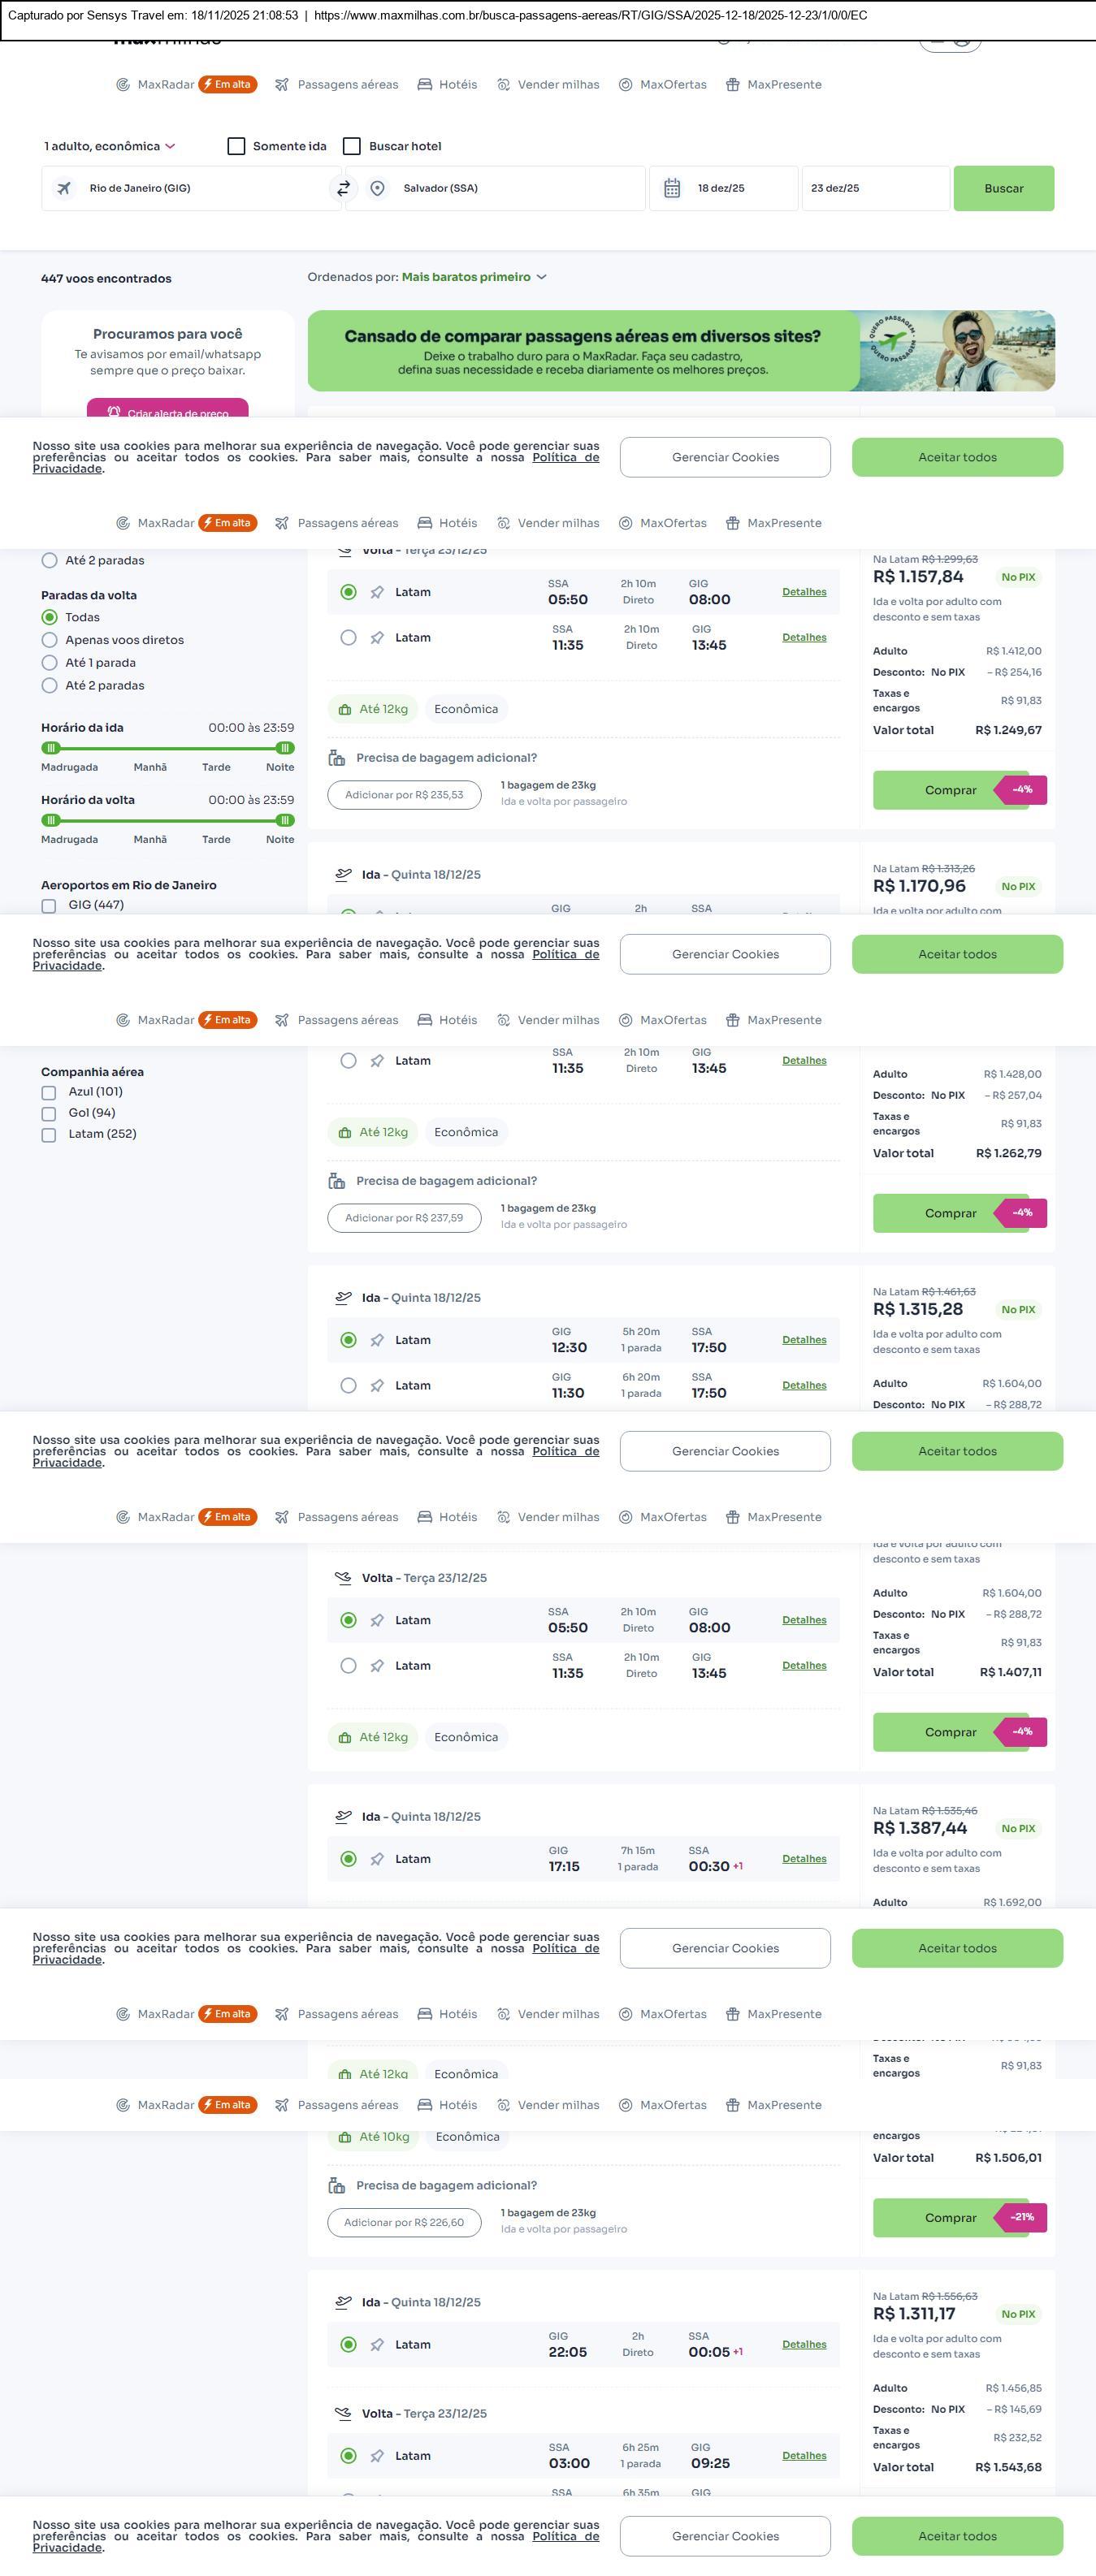Click calendar icon beside 18 dez/25

[x=672, y=188]
